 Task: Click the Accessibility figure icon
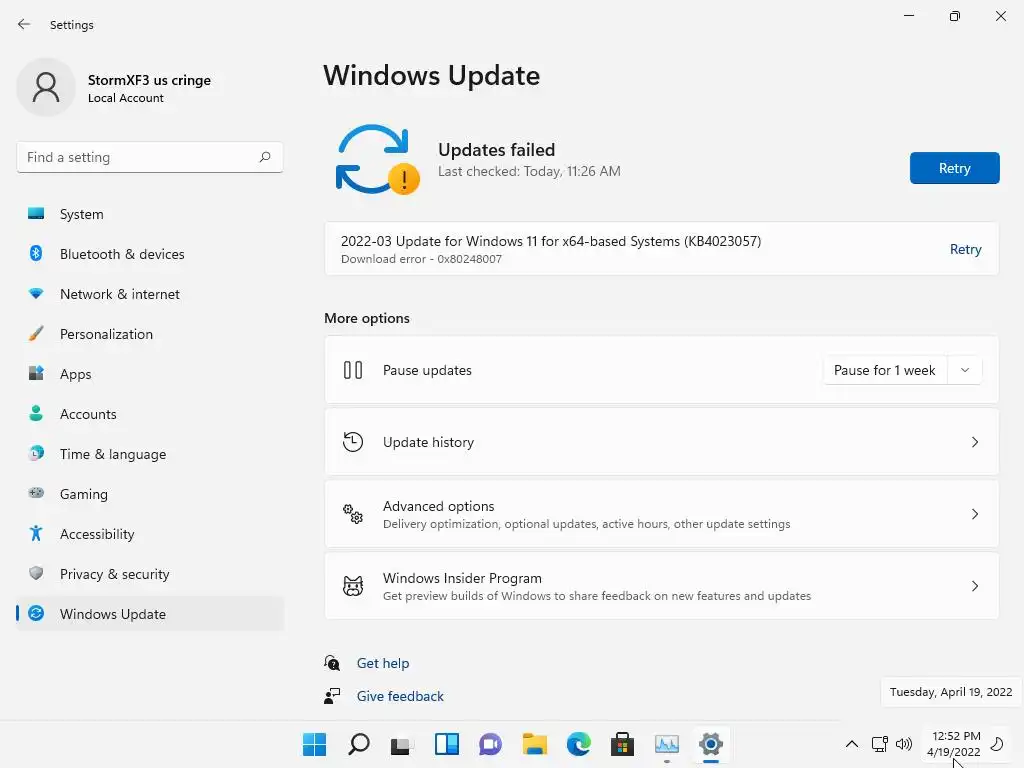(36, 534)
